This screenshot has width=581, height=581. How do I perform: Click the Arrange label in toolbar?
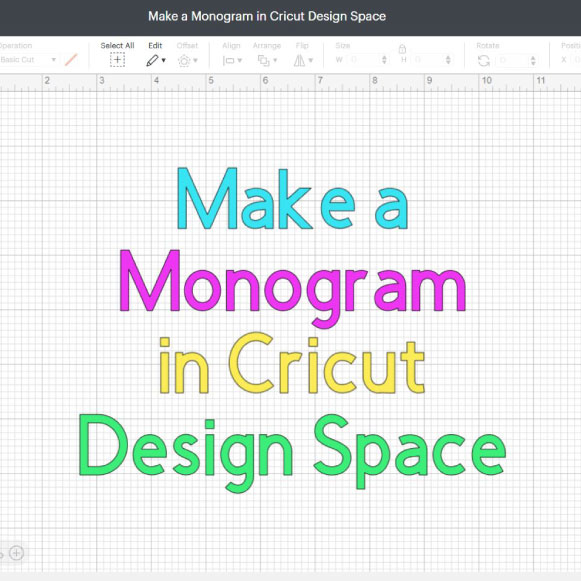tap(267, 46)
